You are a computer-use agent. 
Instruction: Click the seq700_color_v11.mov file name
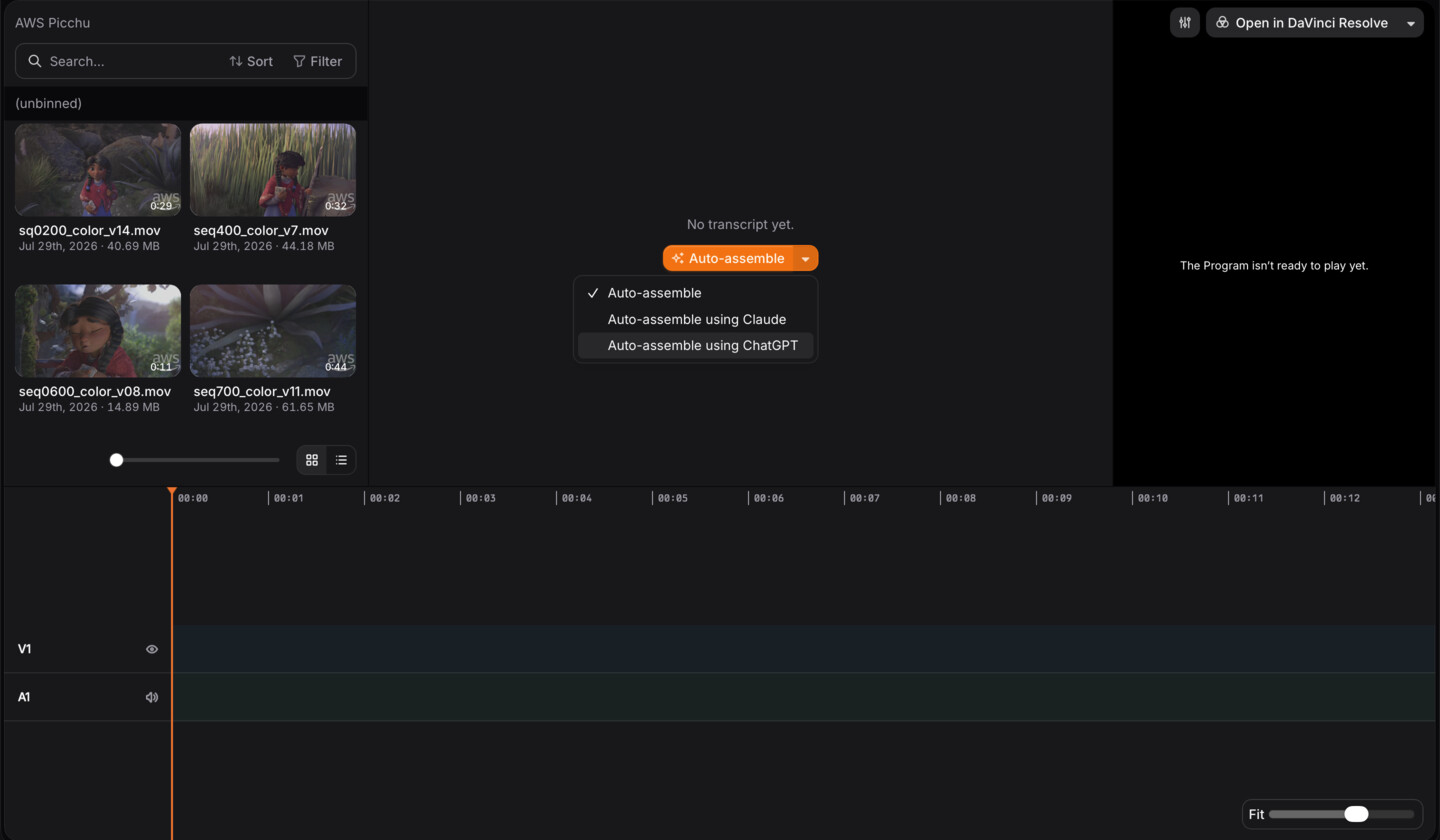pyautogui.click(x=262, y=391)
